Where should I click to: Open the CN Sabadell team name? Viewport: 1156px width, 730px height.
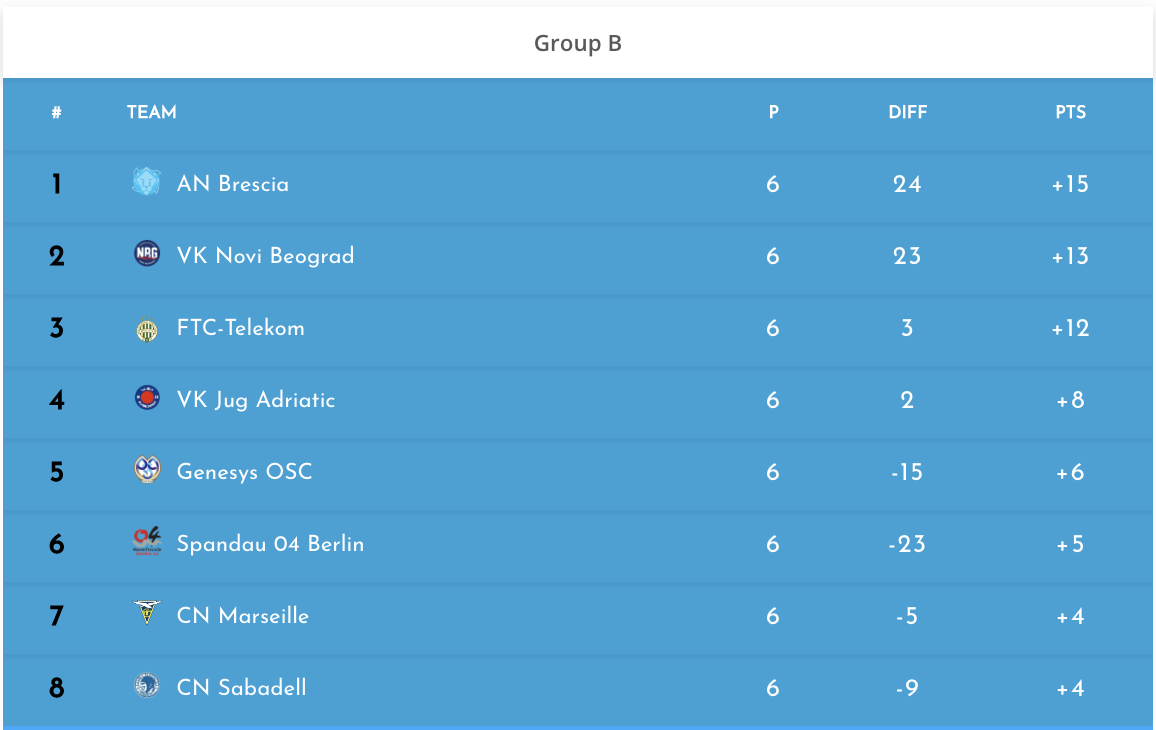click(x=242, y=687)
